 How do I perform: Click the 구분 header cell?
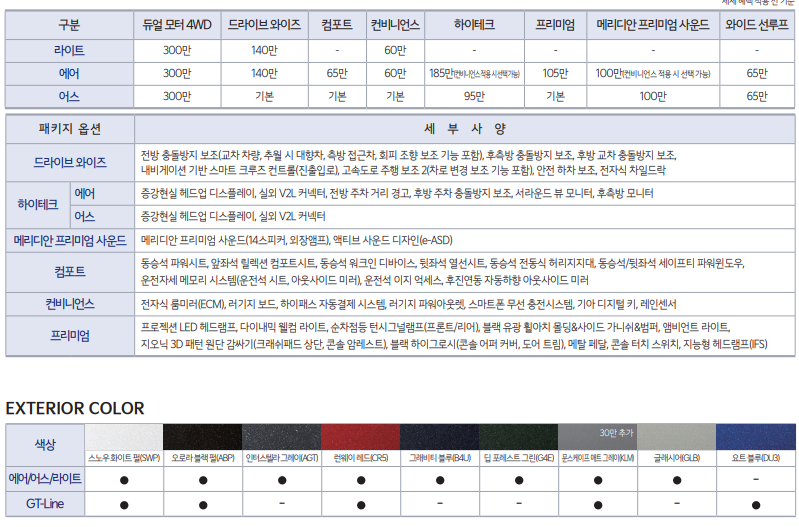click(x=69, y=25)
